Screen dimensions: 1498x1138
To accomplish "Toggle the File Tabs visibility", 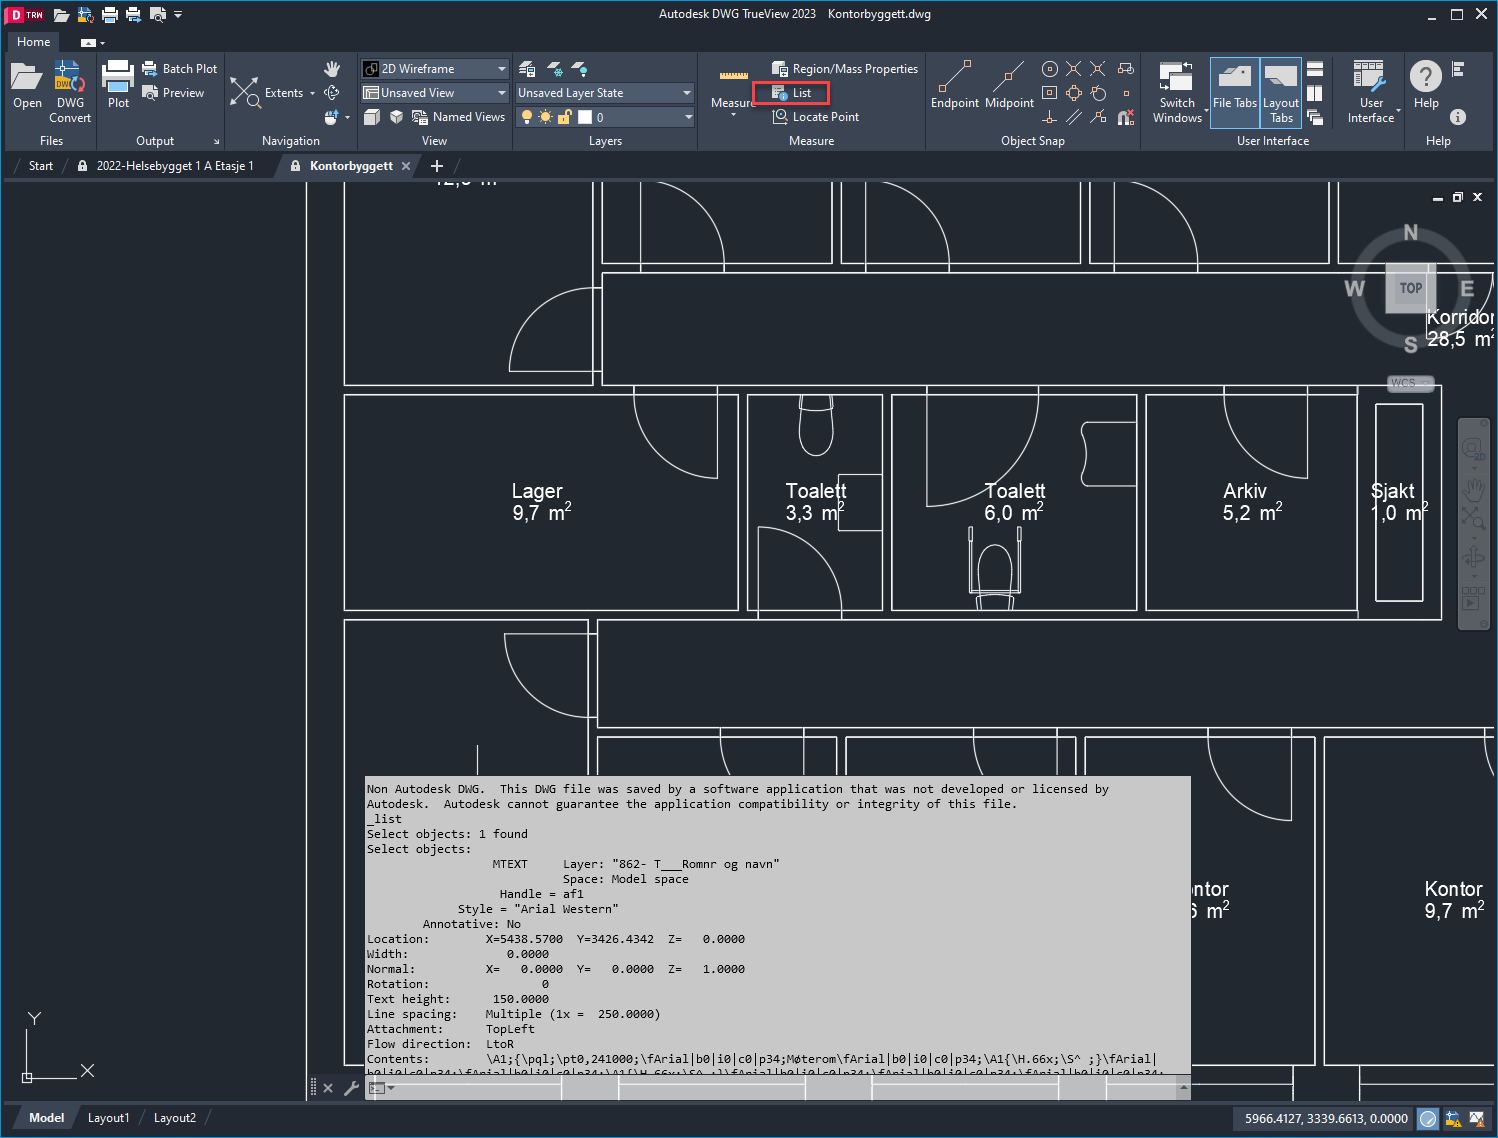I will pyautogui.click(x=1234, y=92).
